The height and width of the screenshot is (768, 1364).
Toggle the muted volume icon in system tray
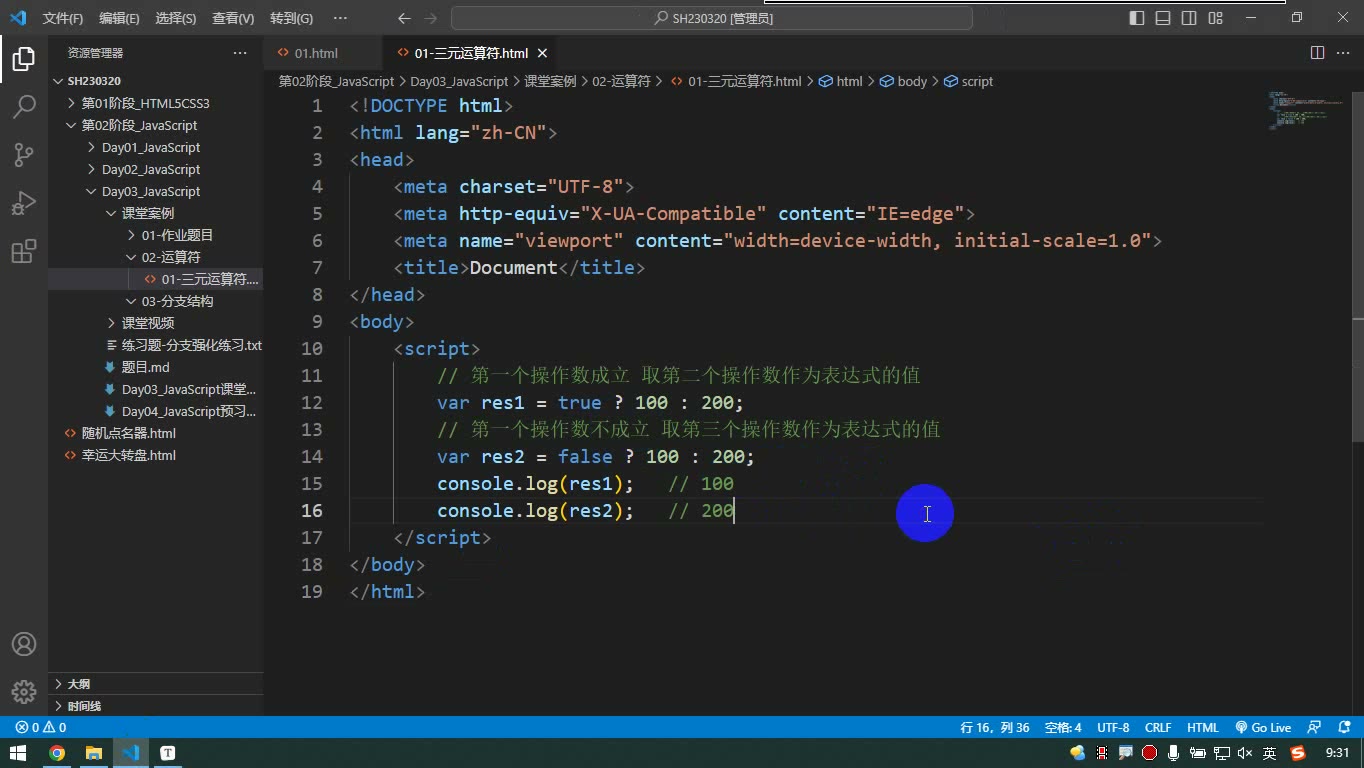coord(1245,753)
